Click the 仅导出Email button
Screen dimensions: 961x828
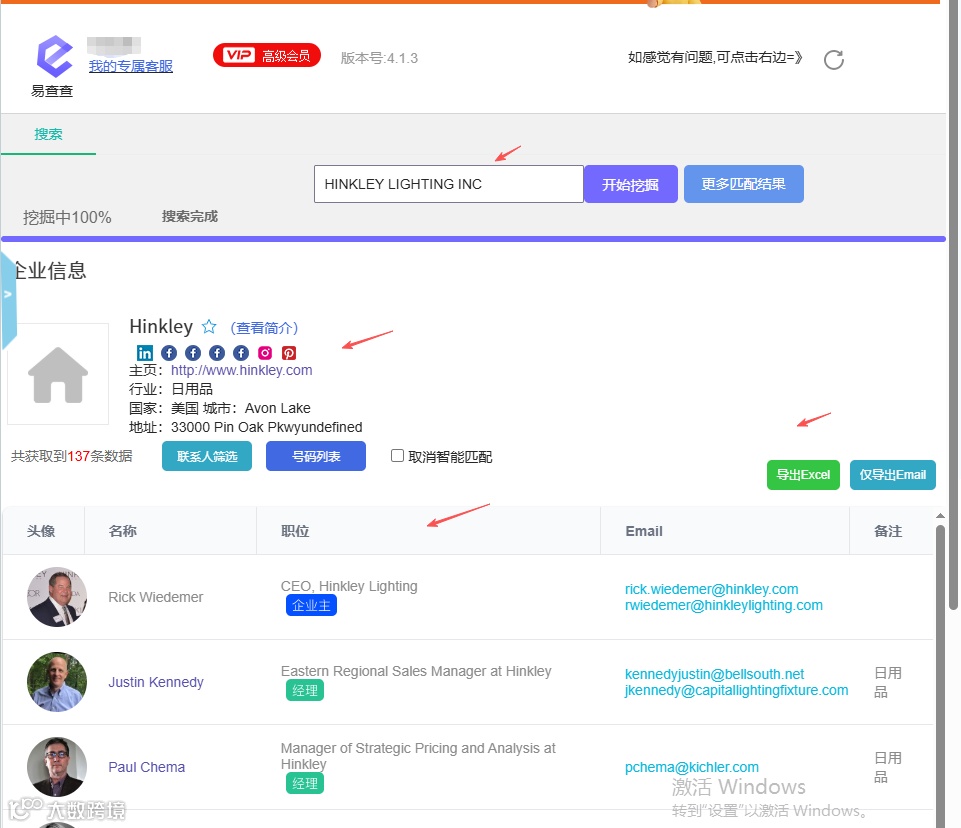tap(892, 474)
